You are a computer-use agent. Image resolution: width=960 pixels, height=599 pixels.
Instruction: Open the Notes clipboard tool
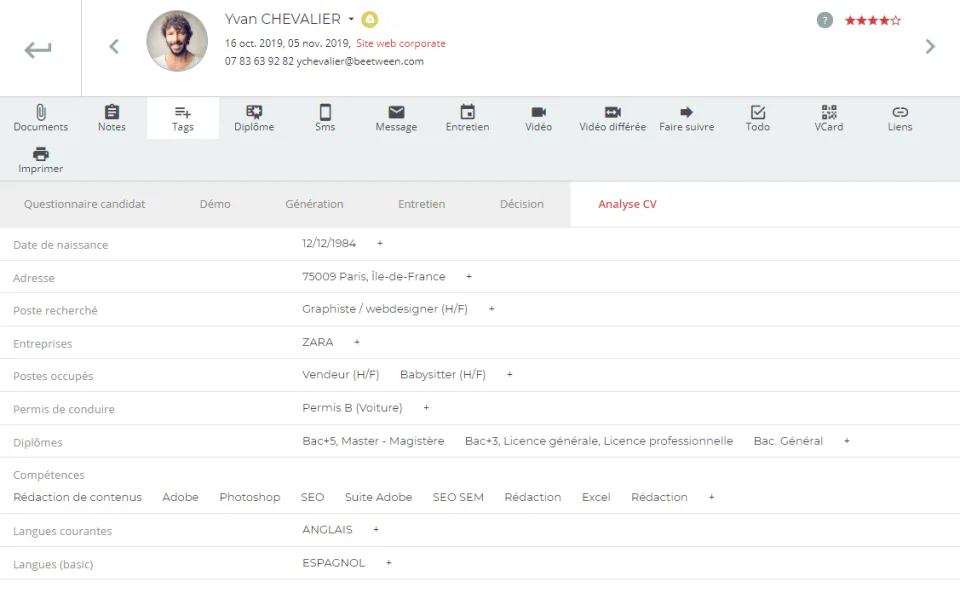tap(111, 118)
